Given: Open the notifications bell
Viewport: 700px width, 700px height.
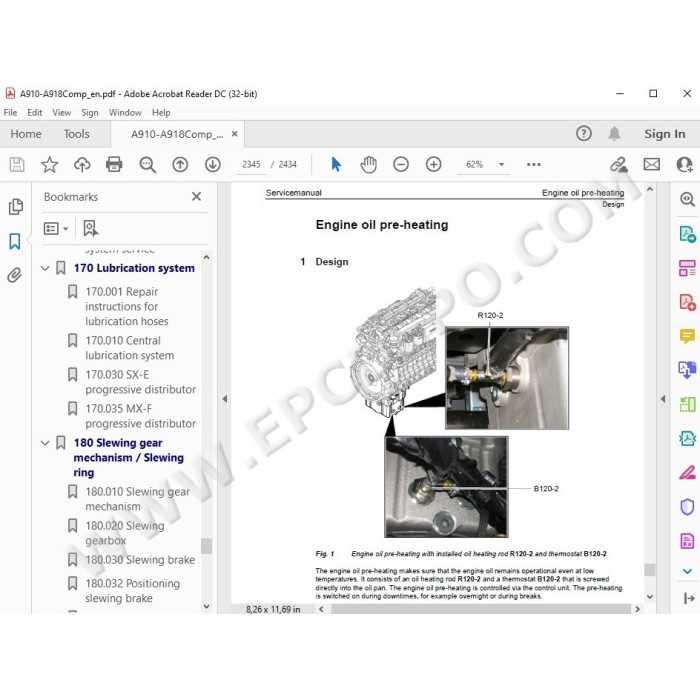Looking at the screenshot, I should click(614, 133).
